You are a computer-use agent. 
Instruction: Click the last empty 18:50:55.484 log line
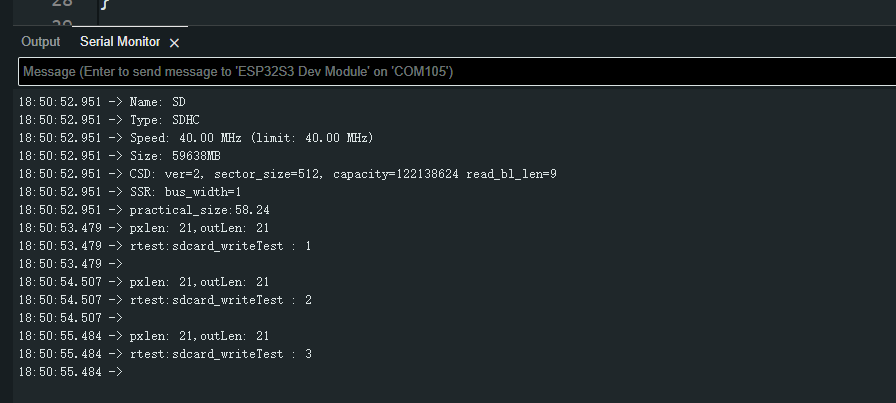pos(71,372)
